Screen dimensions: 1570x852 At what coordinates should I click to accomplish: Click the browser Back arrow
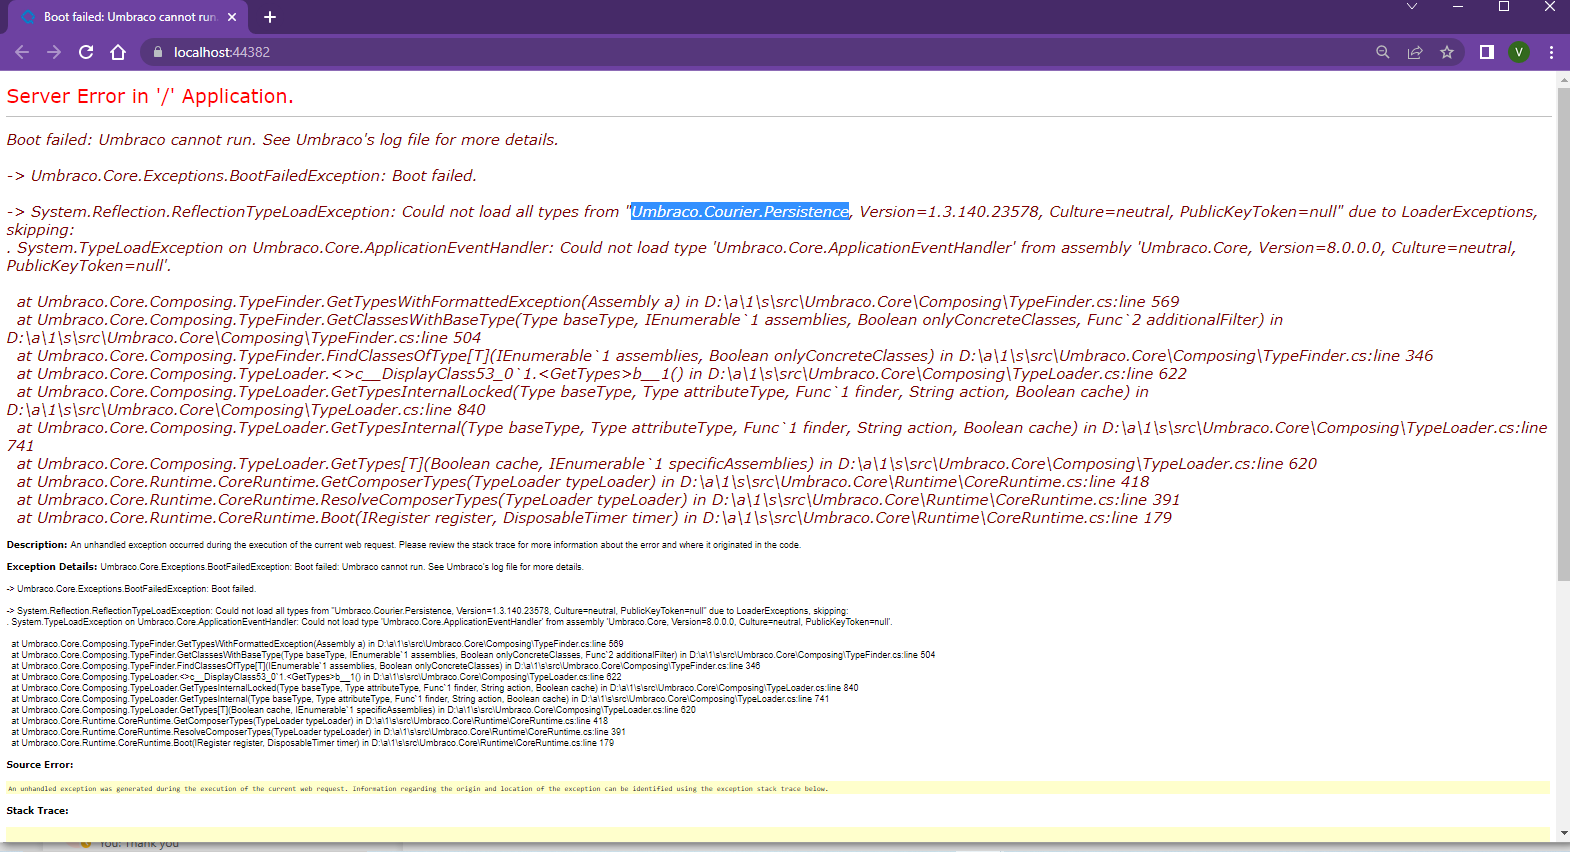point(22,52)
